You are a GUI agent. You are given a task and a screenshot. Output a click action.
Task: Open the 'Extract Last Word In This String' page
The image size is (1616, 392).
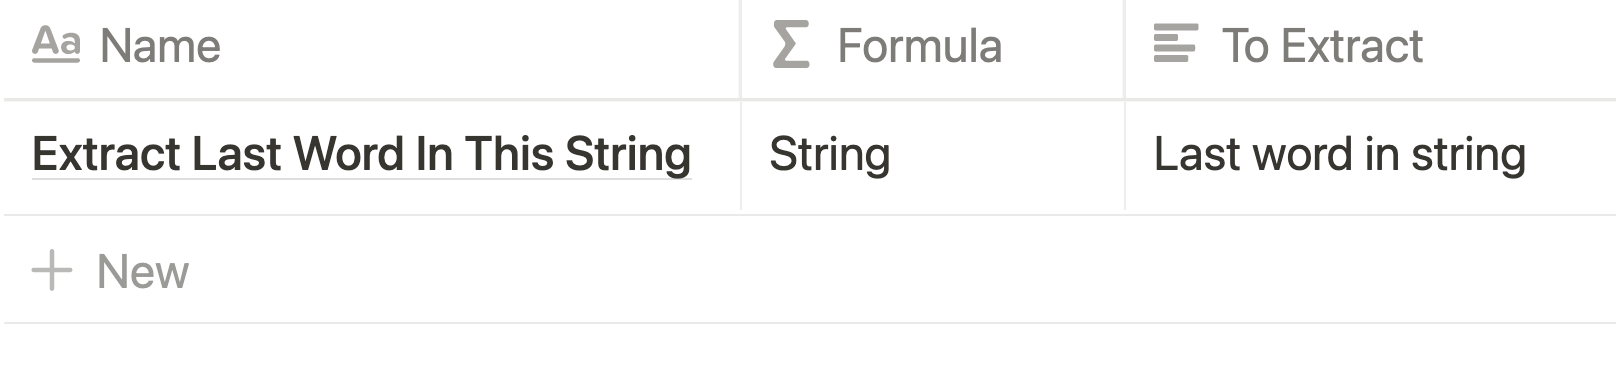[361, 154]
